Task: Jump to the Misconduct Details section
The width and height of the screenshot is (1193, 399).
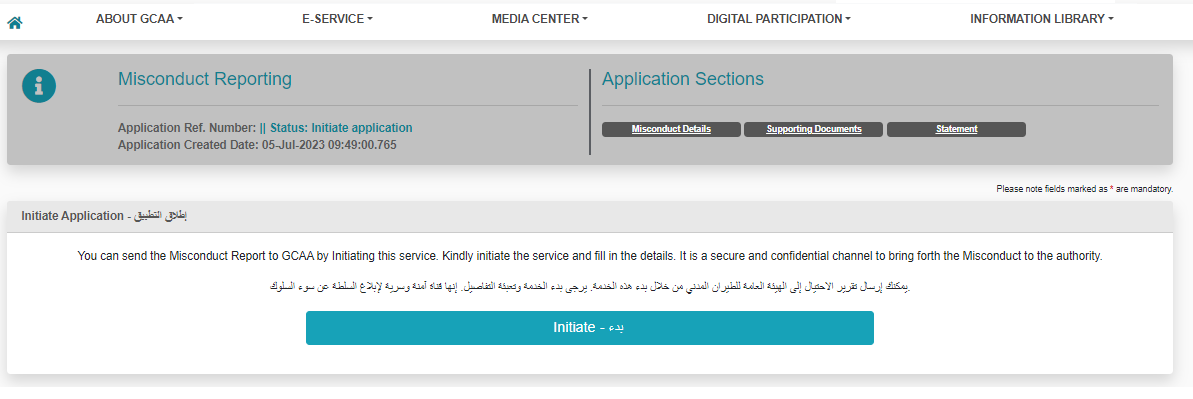Action: (671, 129)
